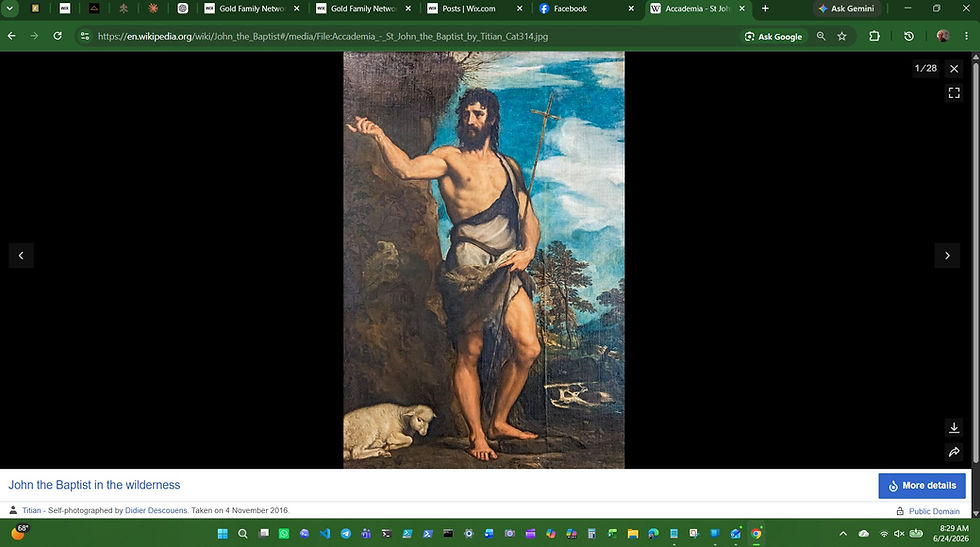The width and height of the screenshot is (980, 547).
Task: Open the weather widget showing 68°
Action: (x=19, y=533)
